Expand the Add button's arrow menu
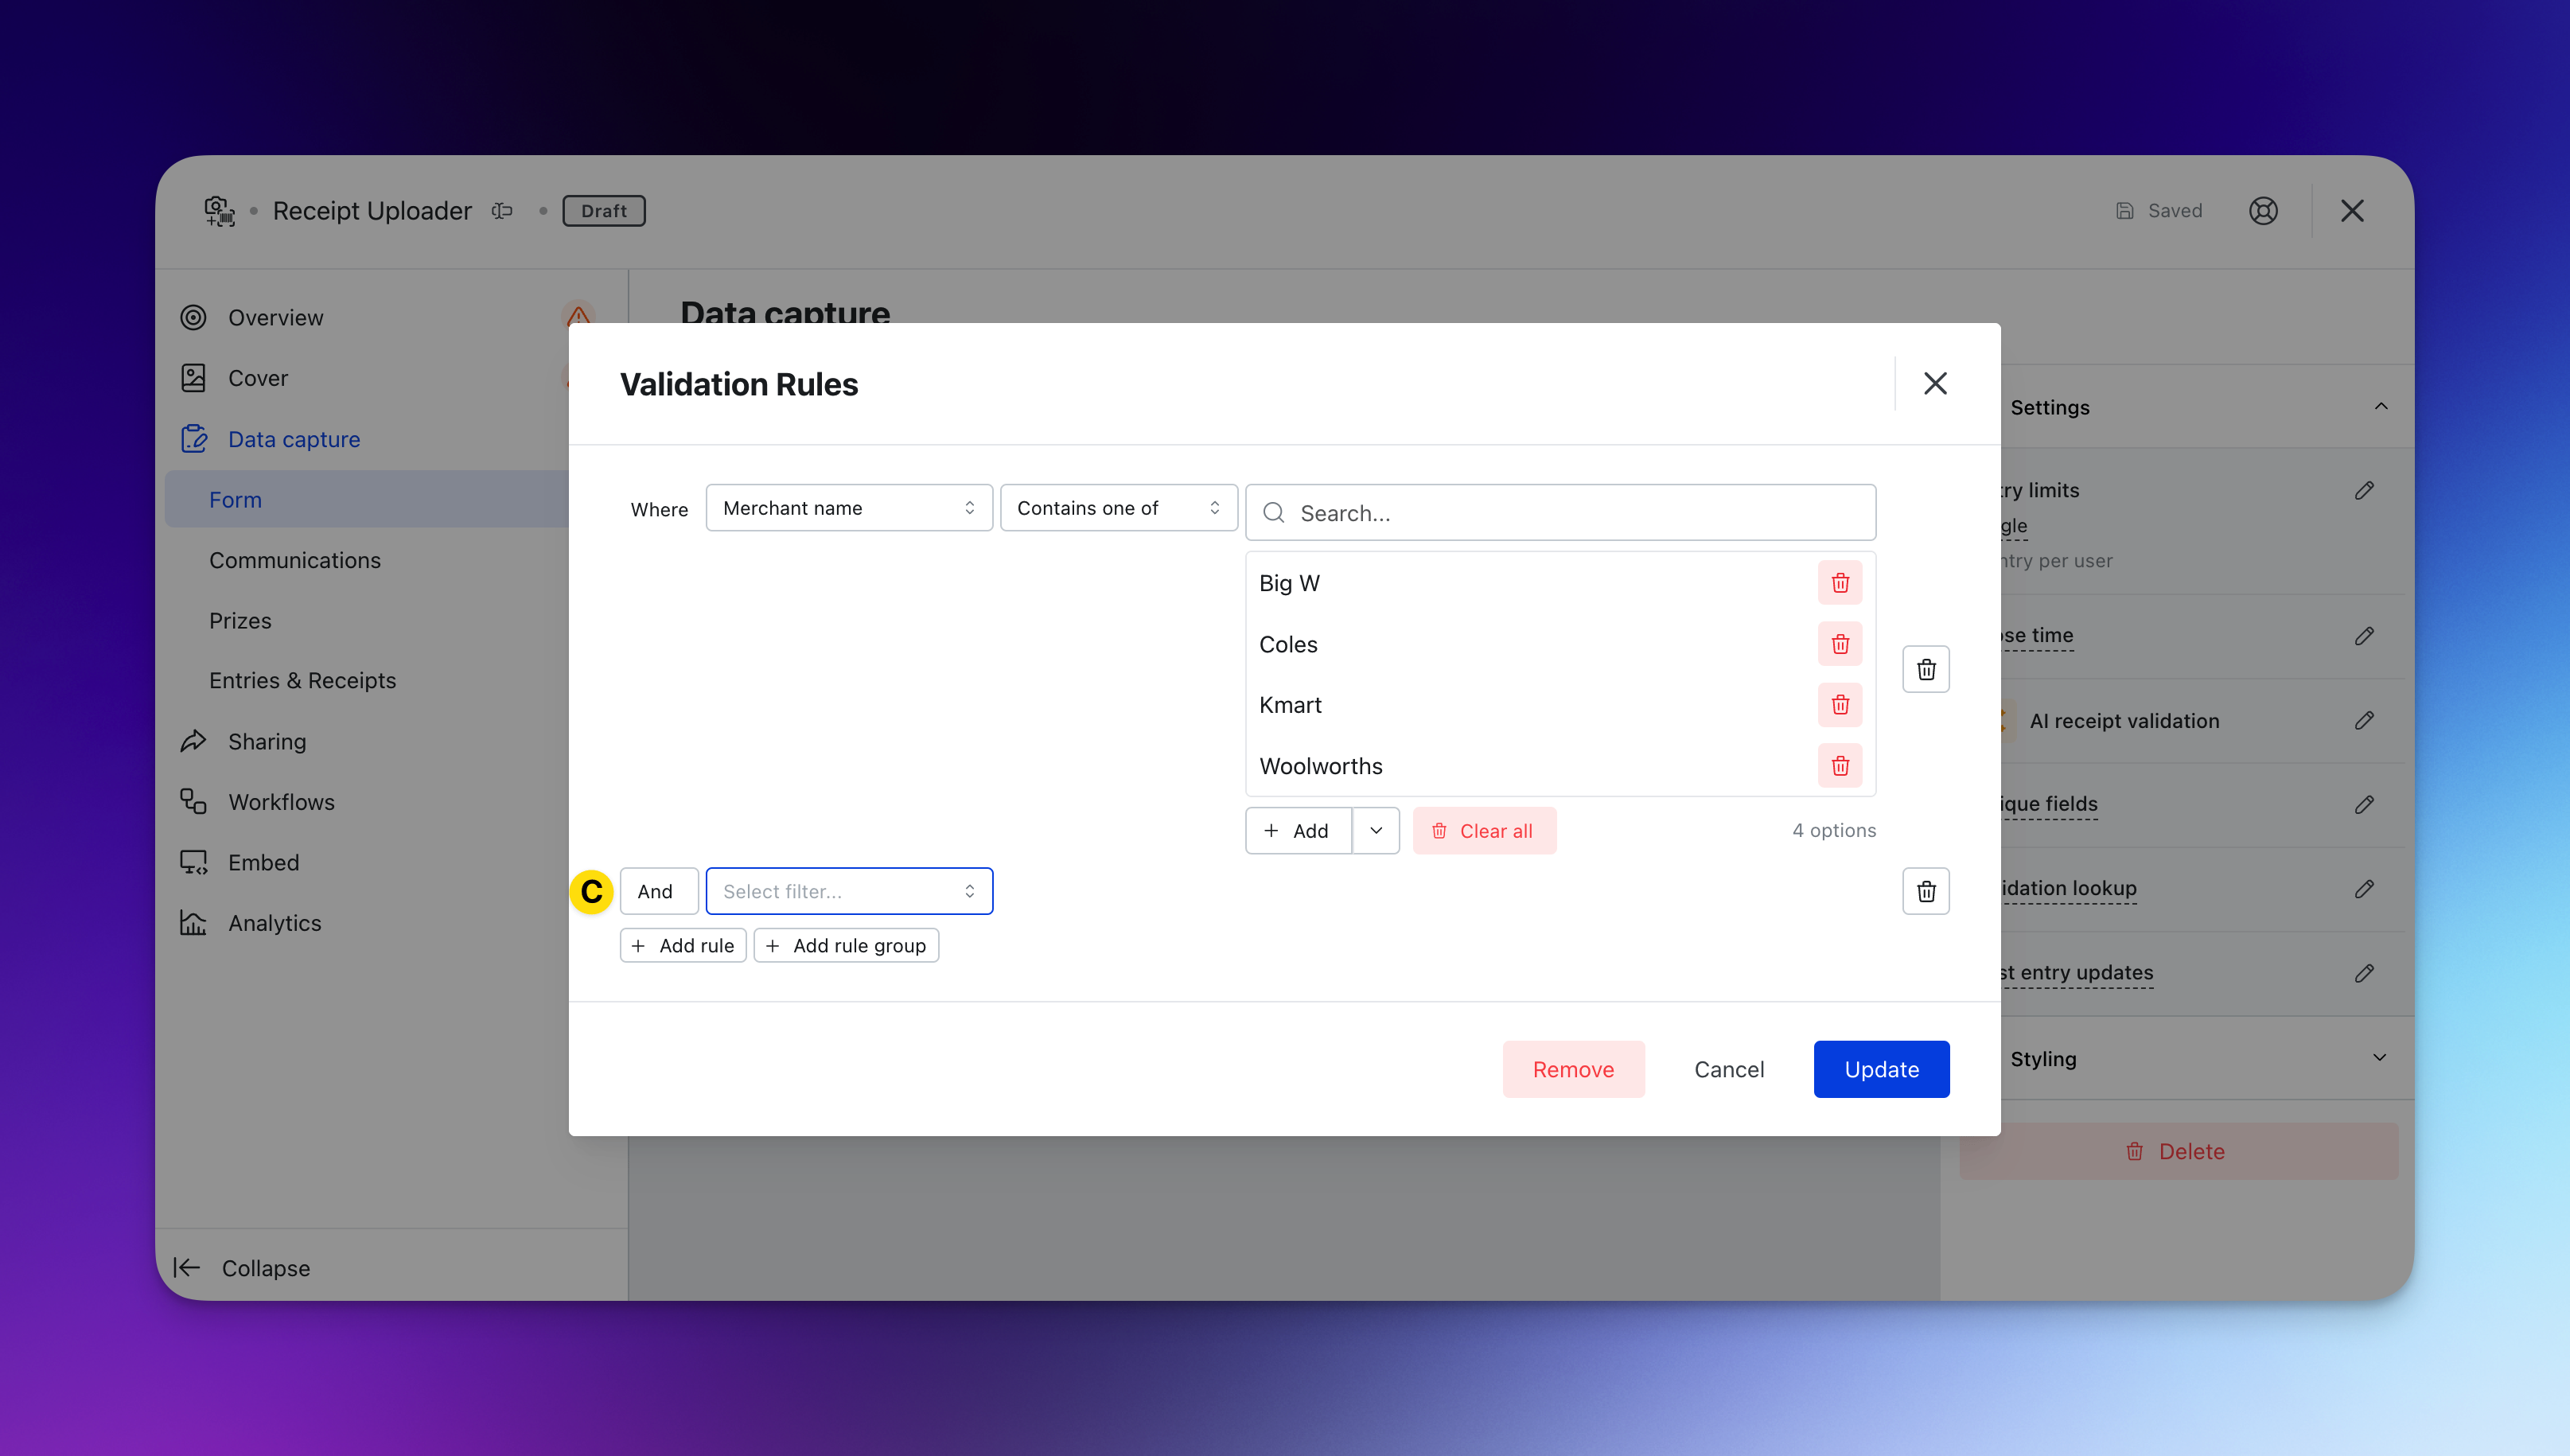 tap(1375, 831)
